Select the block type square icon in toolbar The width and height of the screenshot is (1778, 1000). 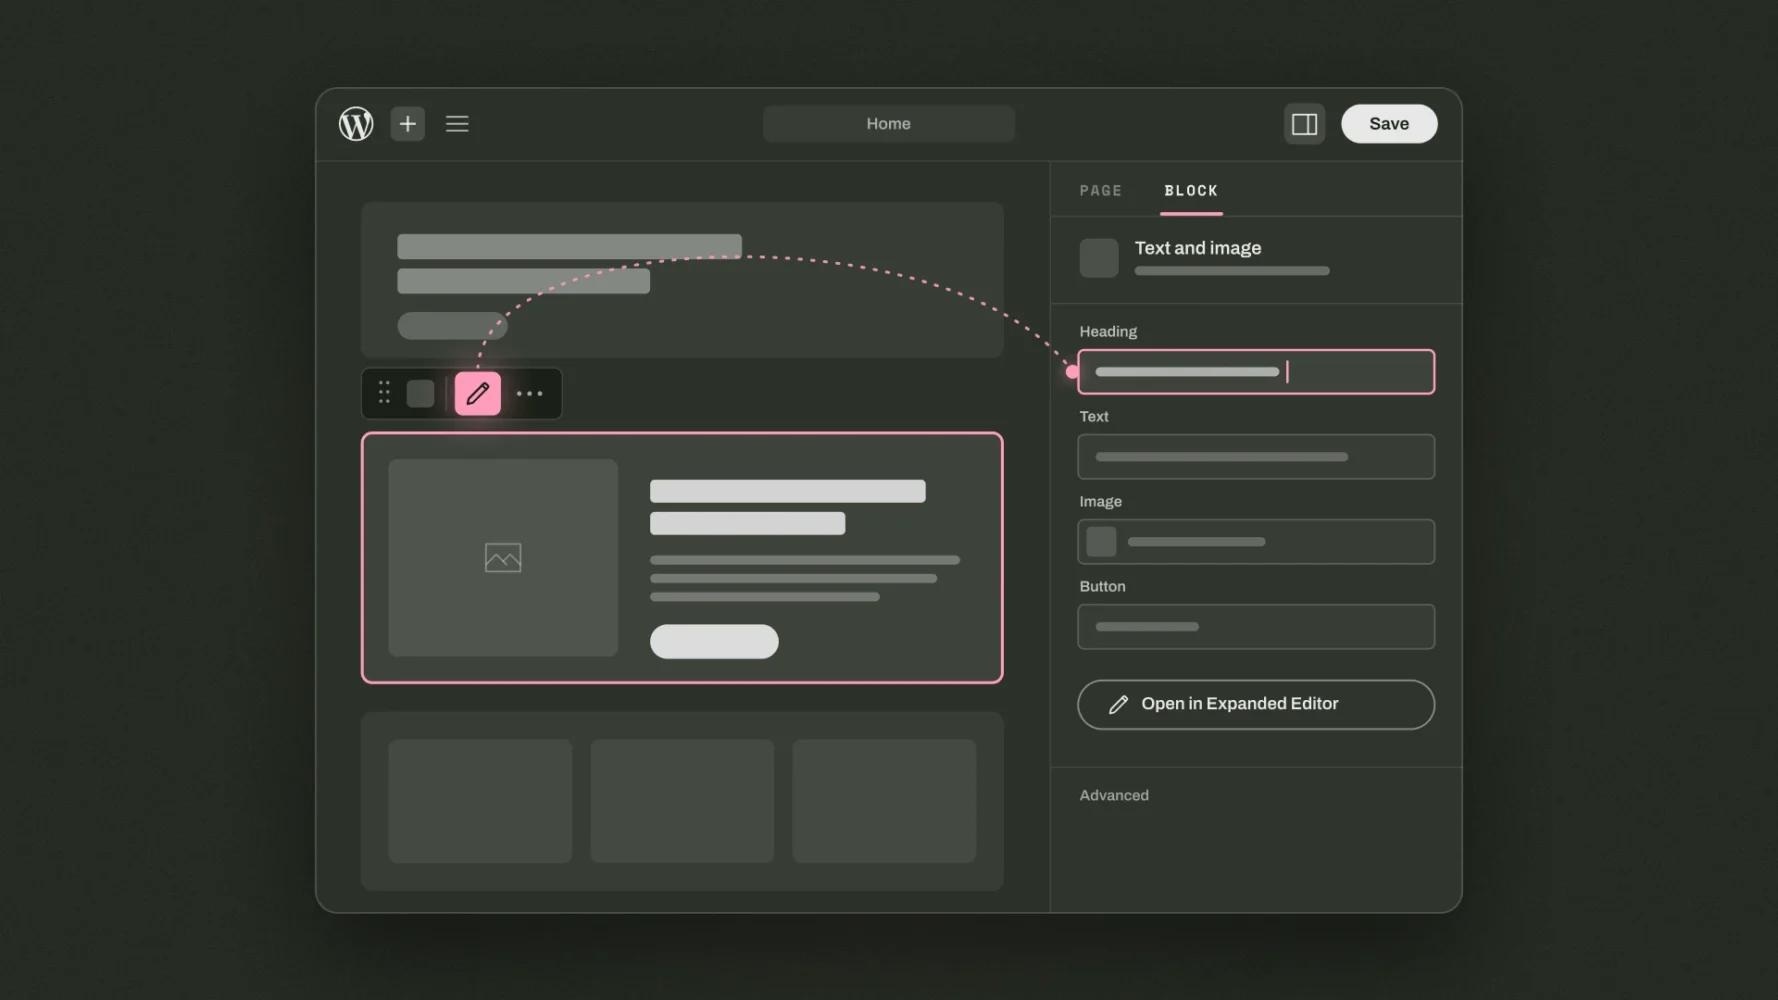pos(421,394)
